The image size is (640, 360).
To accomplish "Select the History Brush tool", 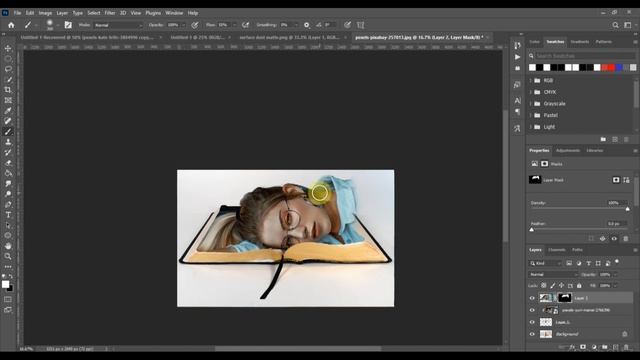I will point(8,152).
